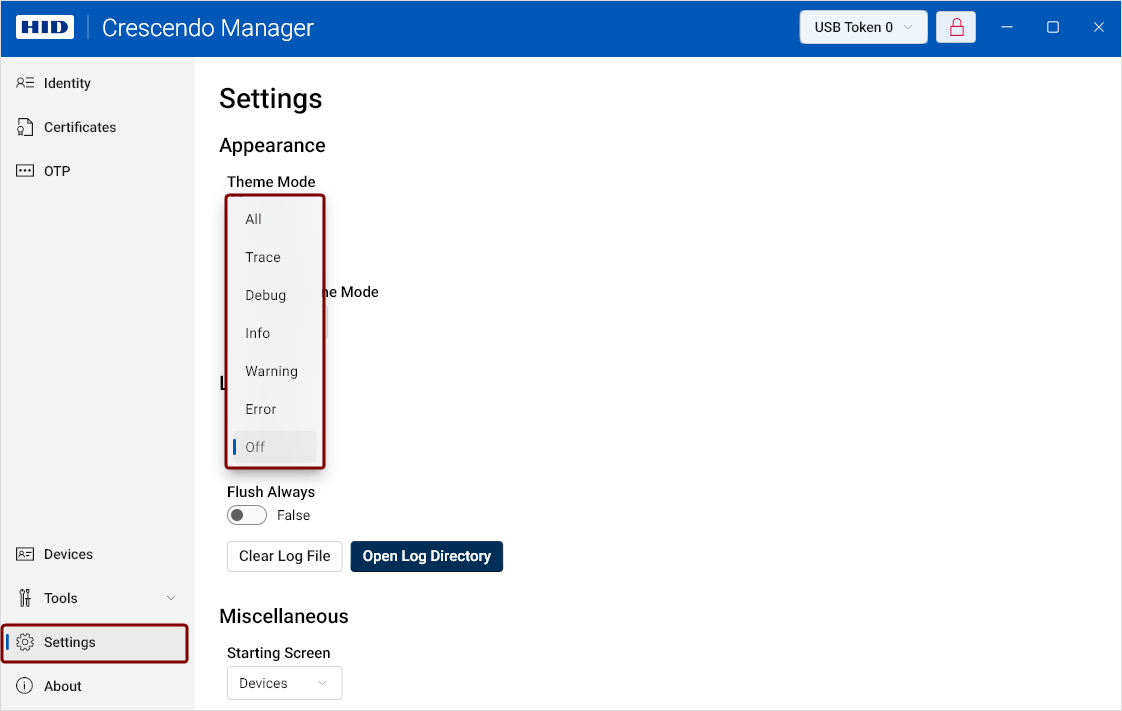Open the OTP page label

click(57, 171)
